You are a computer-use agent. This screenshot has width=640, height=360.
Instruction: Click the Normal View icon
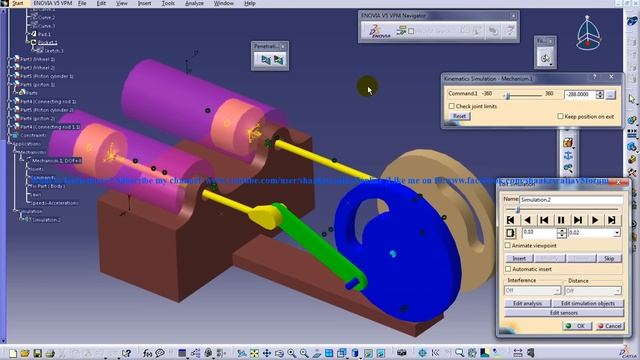(317, 353)
